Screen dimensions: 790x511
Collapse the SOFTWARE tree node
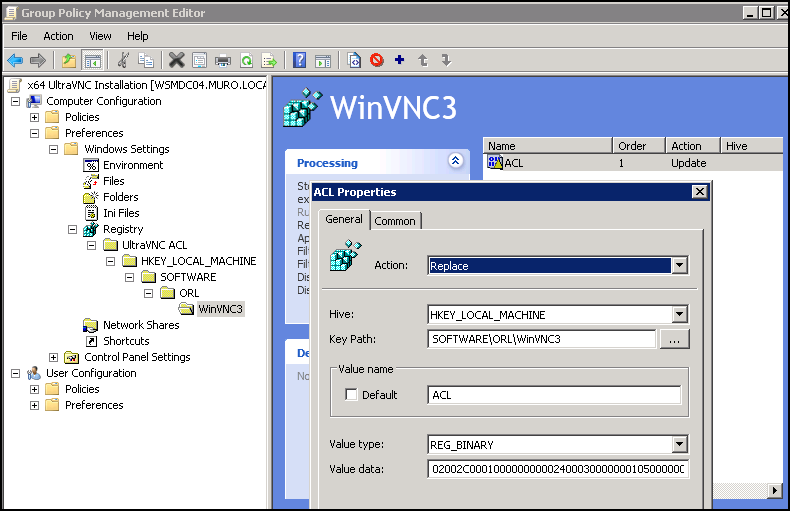coord(129,277)
